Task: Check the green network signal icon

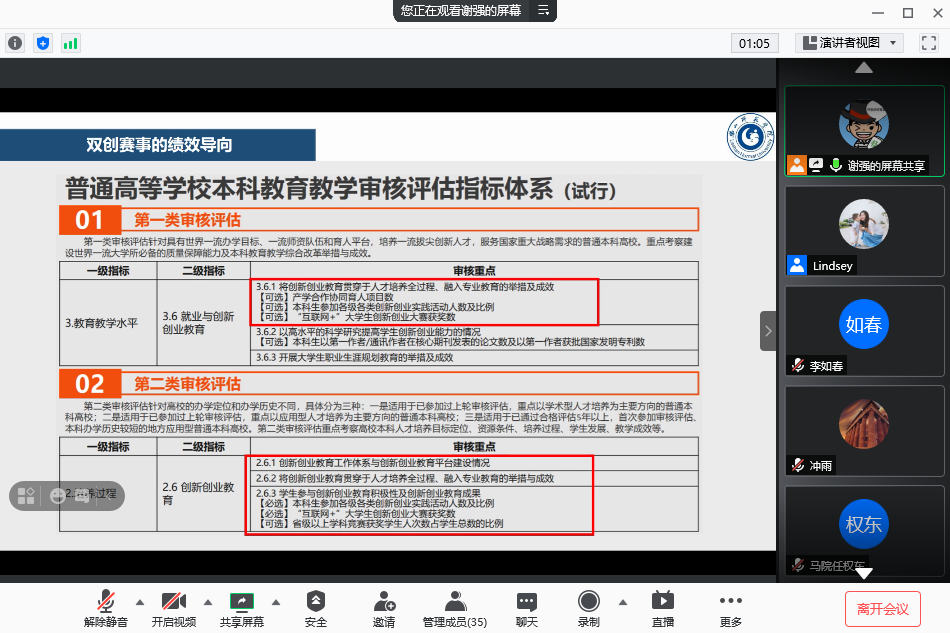Action: click(x=70, y=43)
